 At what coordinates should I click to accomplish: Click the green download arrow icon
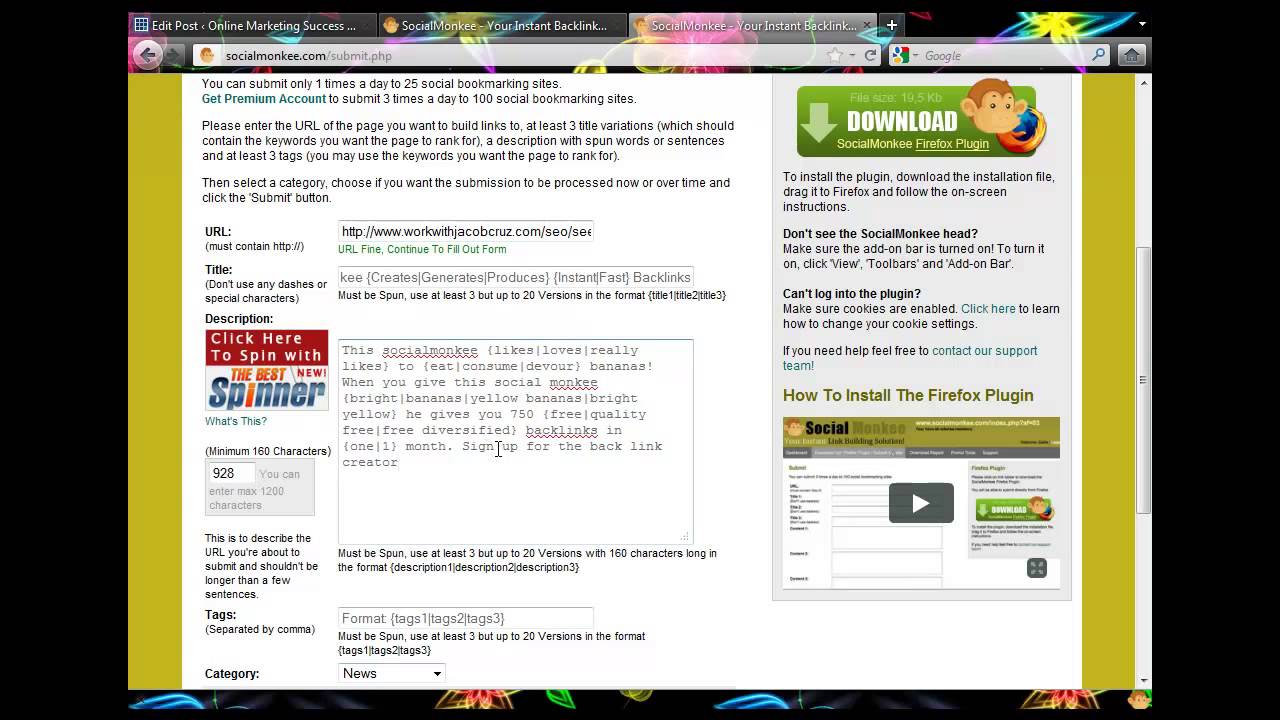coord(818,121)
